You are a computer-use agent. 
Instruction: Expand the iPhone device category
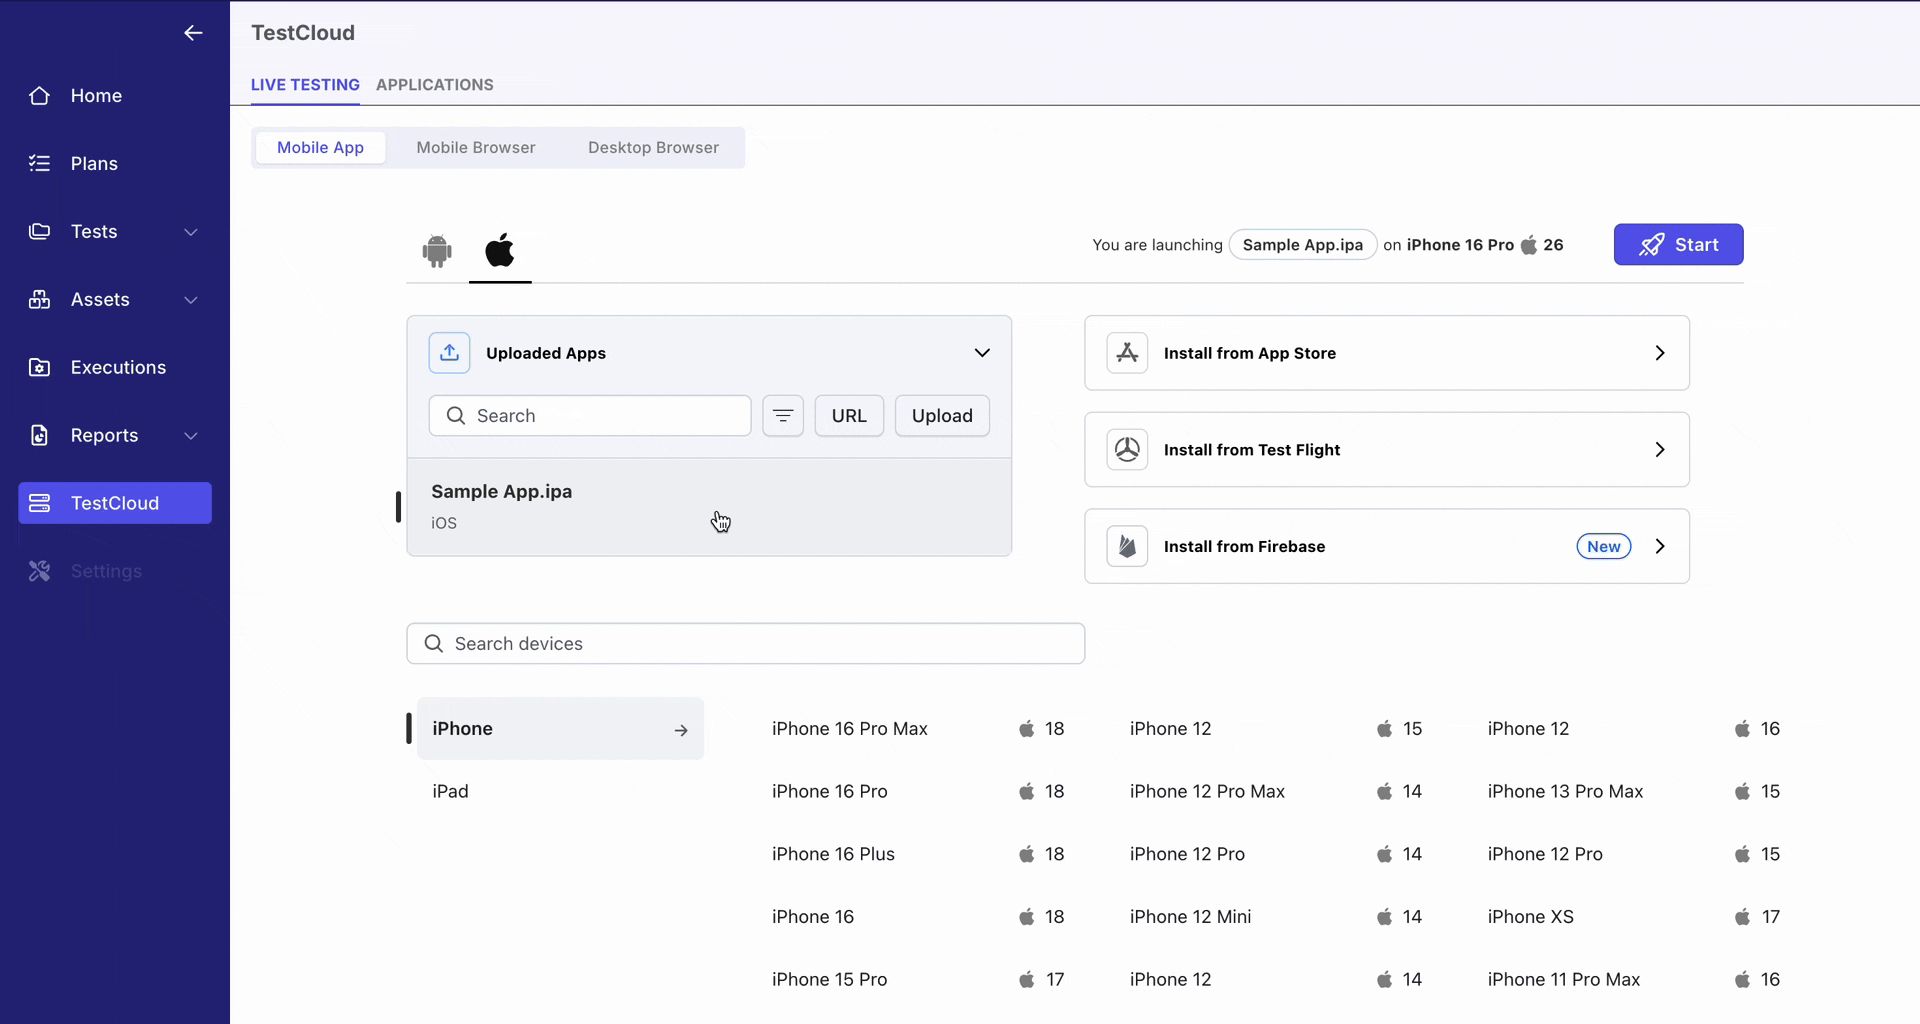(681, 730)
